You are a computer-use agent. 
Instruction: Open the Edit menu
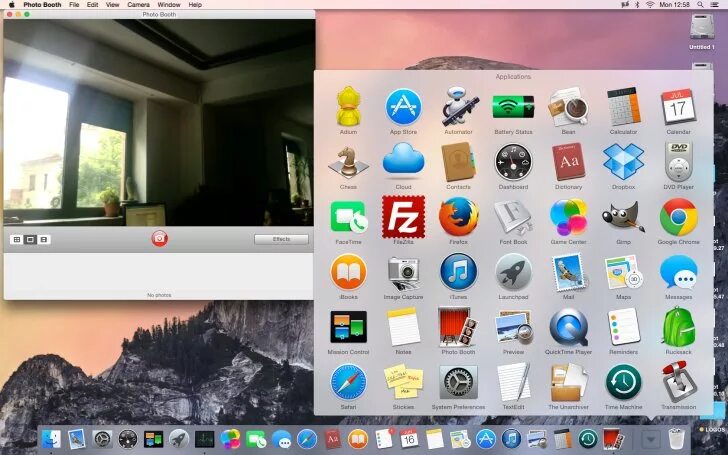pos(92,5)
